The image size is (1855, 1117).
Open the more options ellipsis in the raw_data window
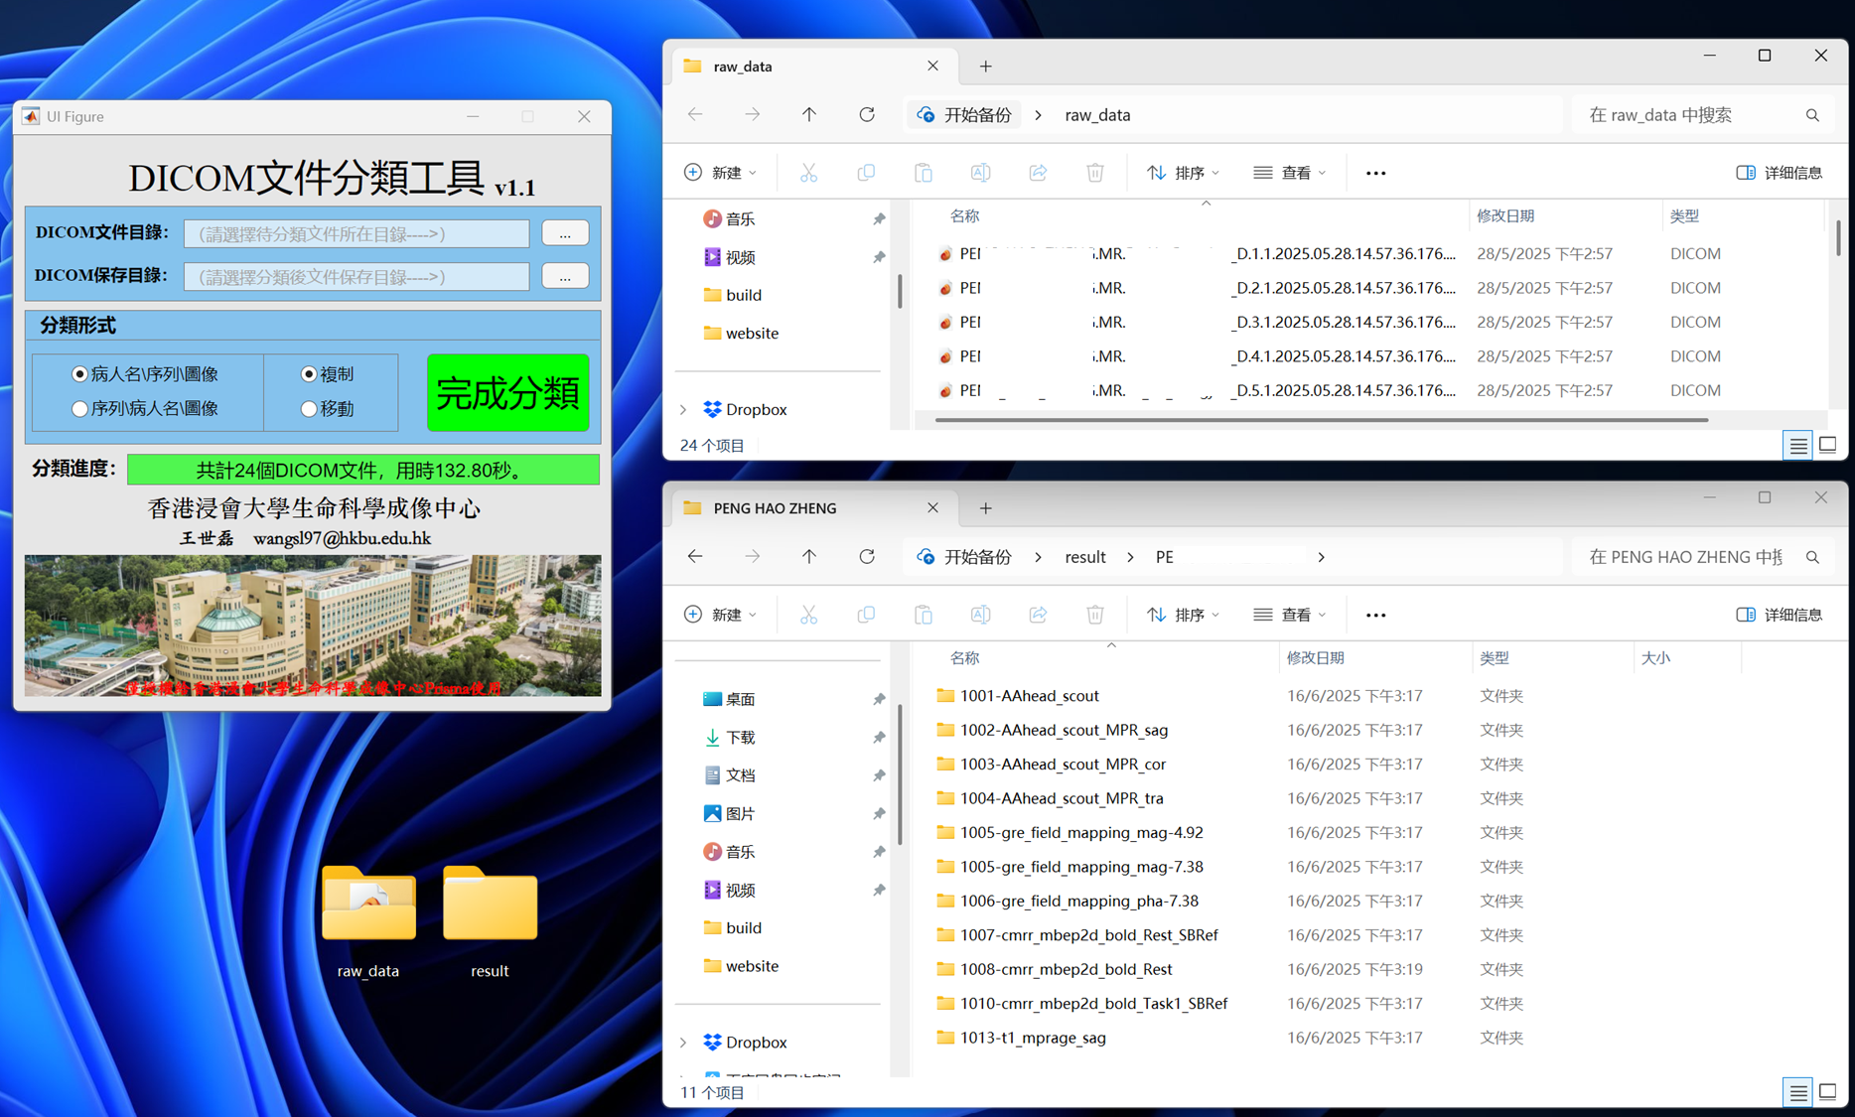pyautogui.click(x=1376, y=173)
